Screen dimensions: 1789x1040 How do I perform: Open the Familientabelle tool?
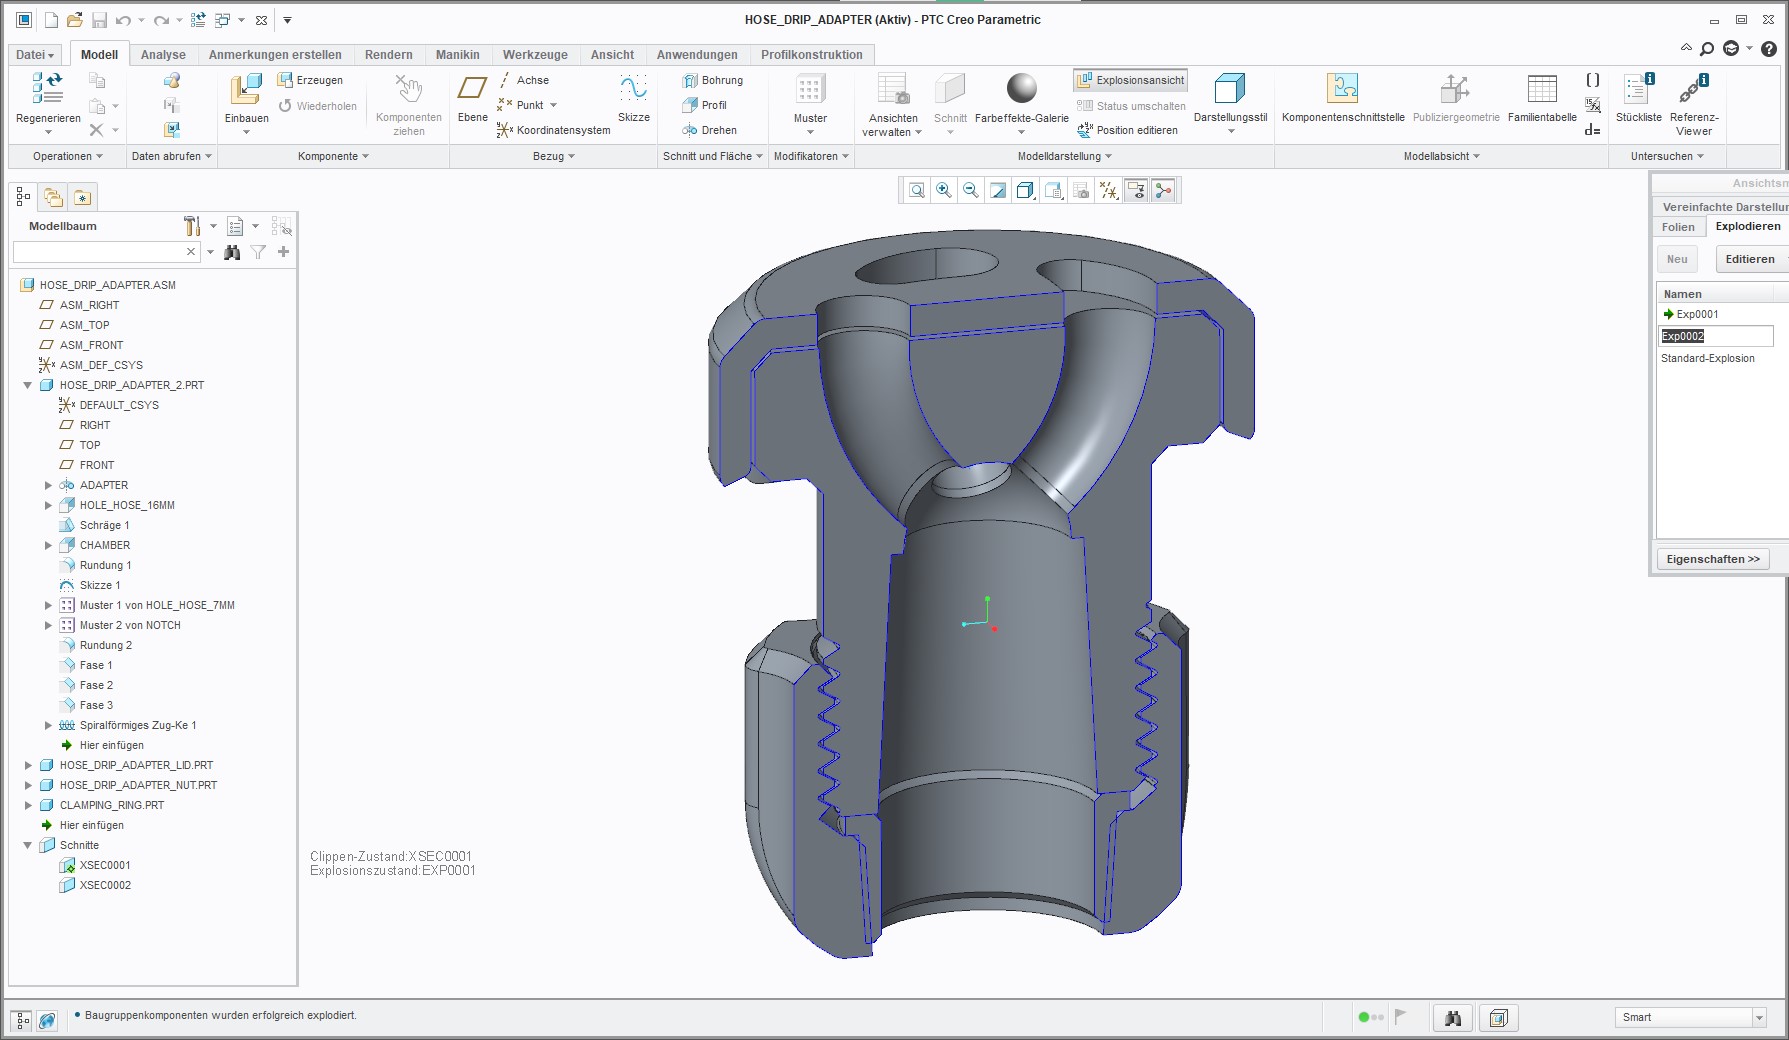[x=1542, y=98]
